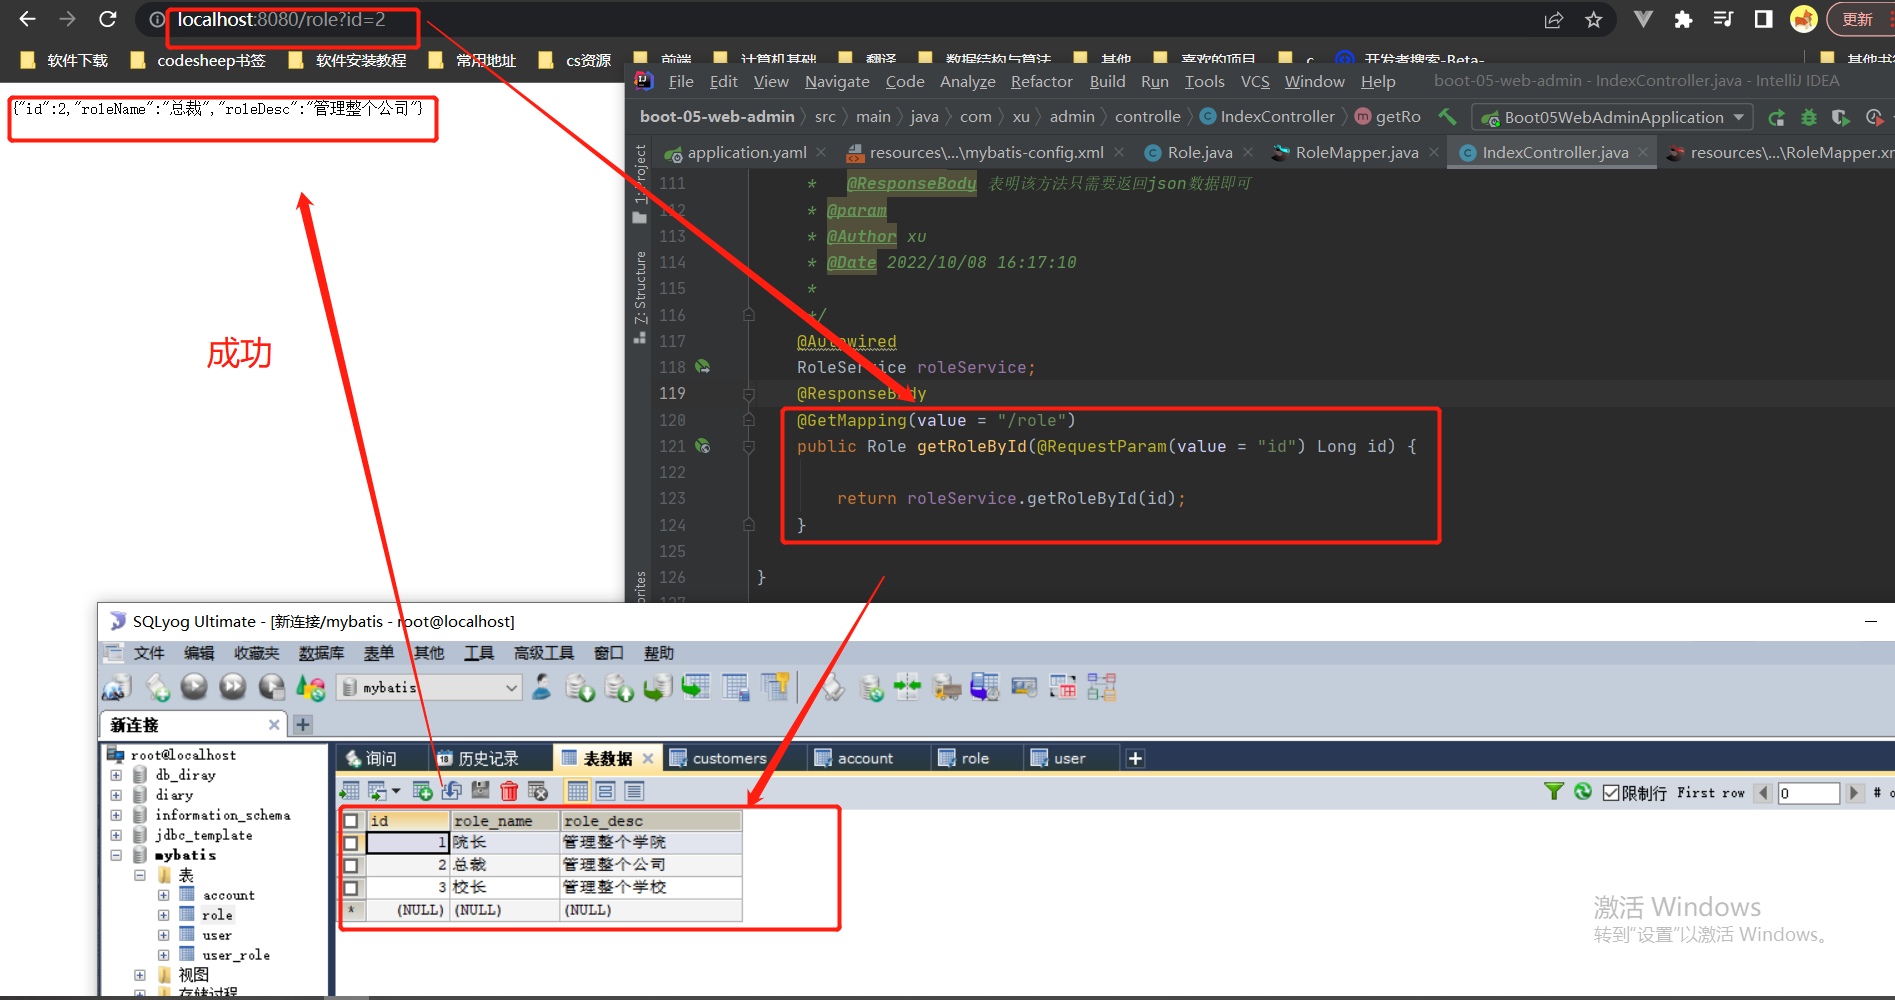This screenshot has height=1000, width=1895.
Task: Click the red trash delete-row icon
Action: tap(509, 791)
